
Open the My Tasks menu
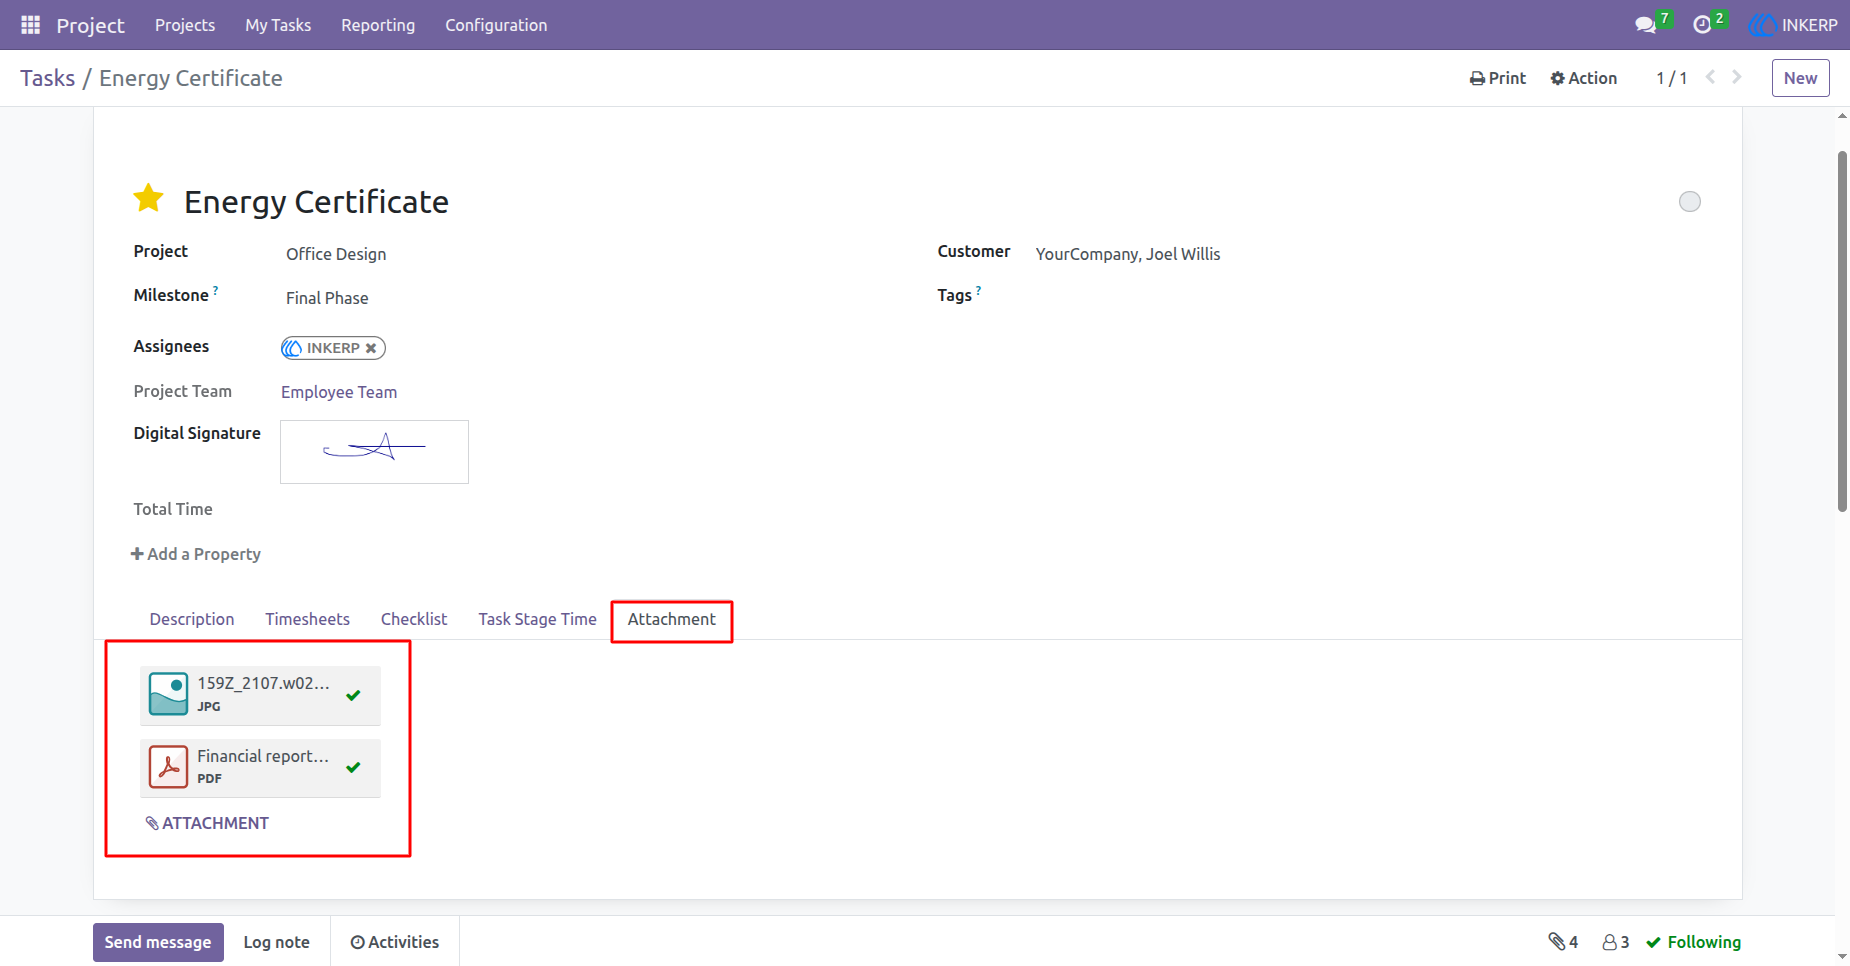278,25
